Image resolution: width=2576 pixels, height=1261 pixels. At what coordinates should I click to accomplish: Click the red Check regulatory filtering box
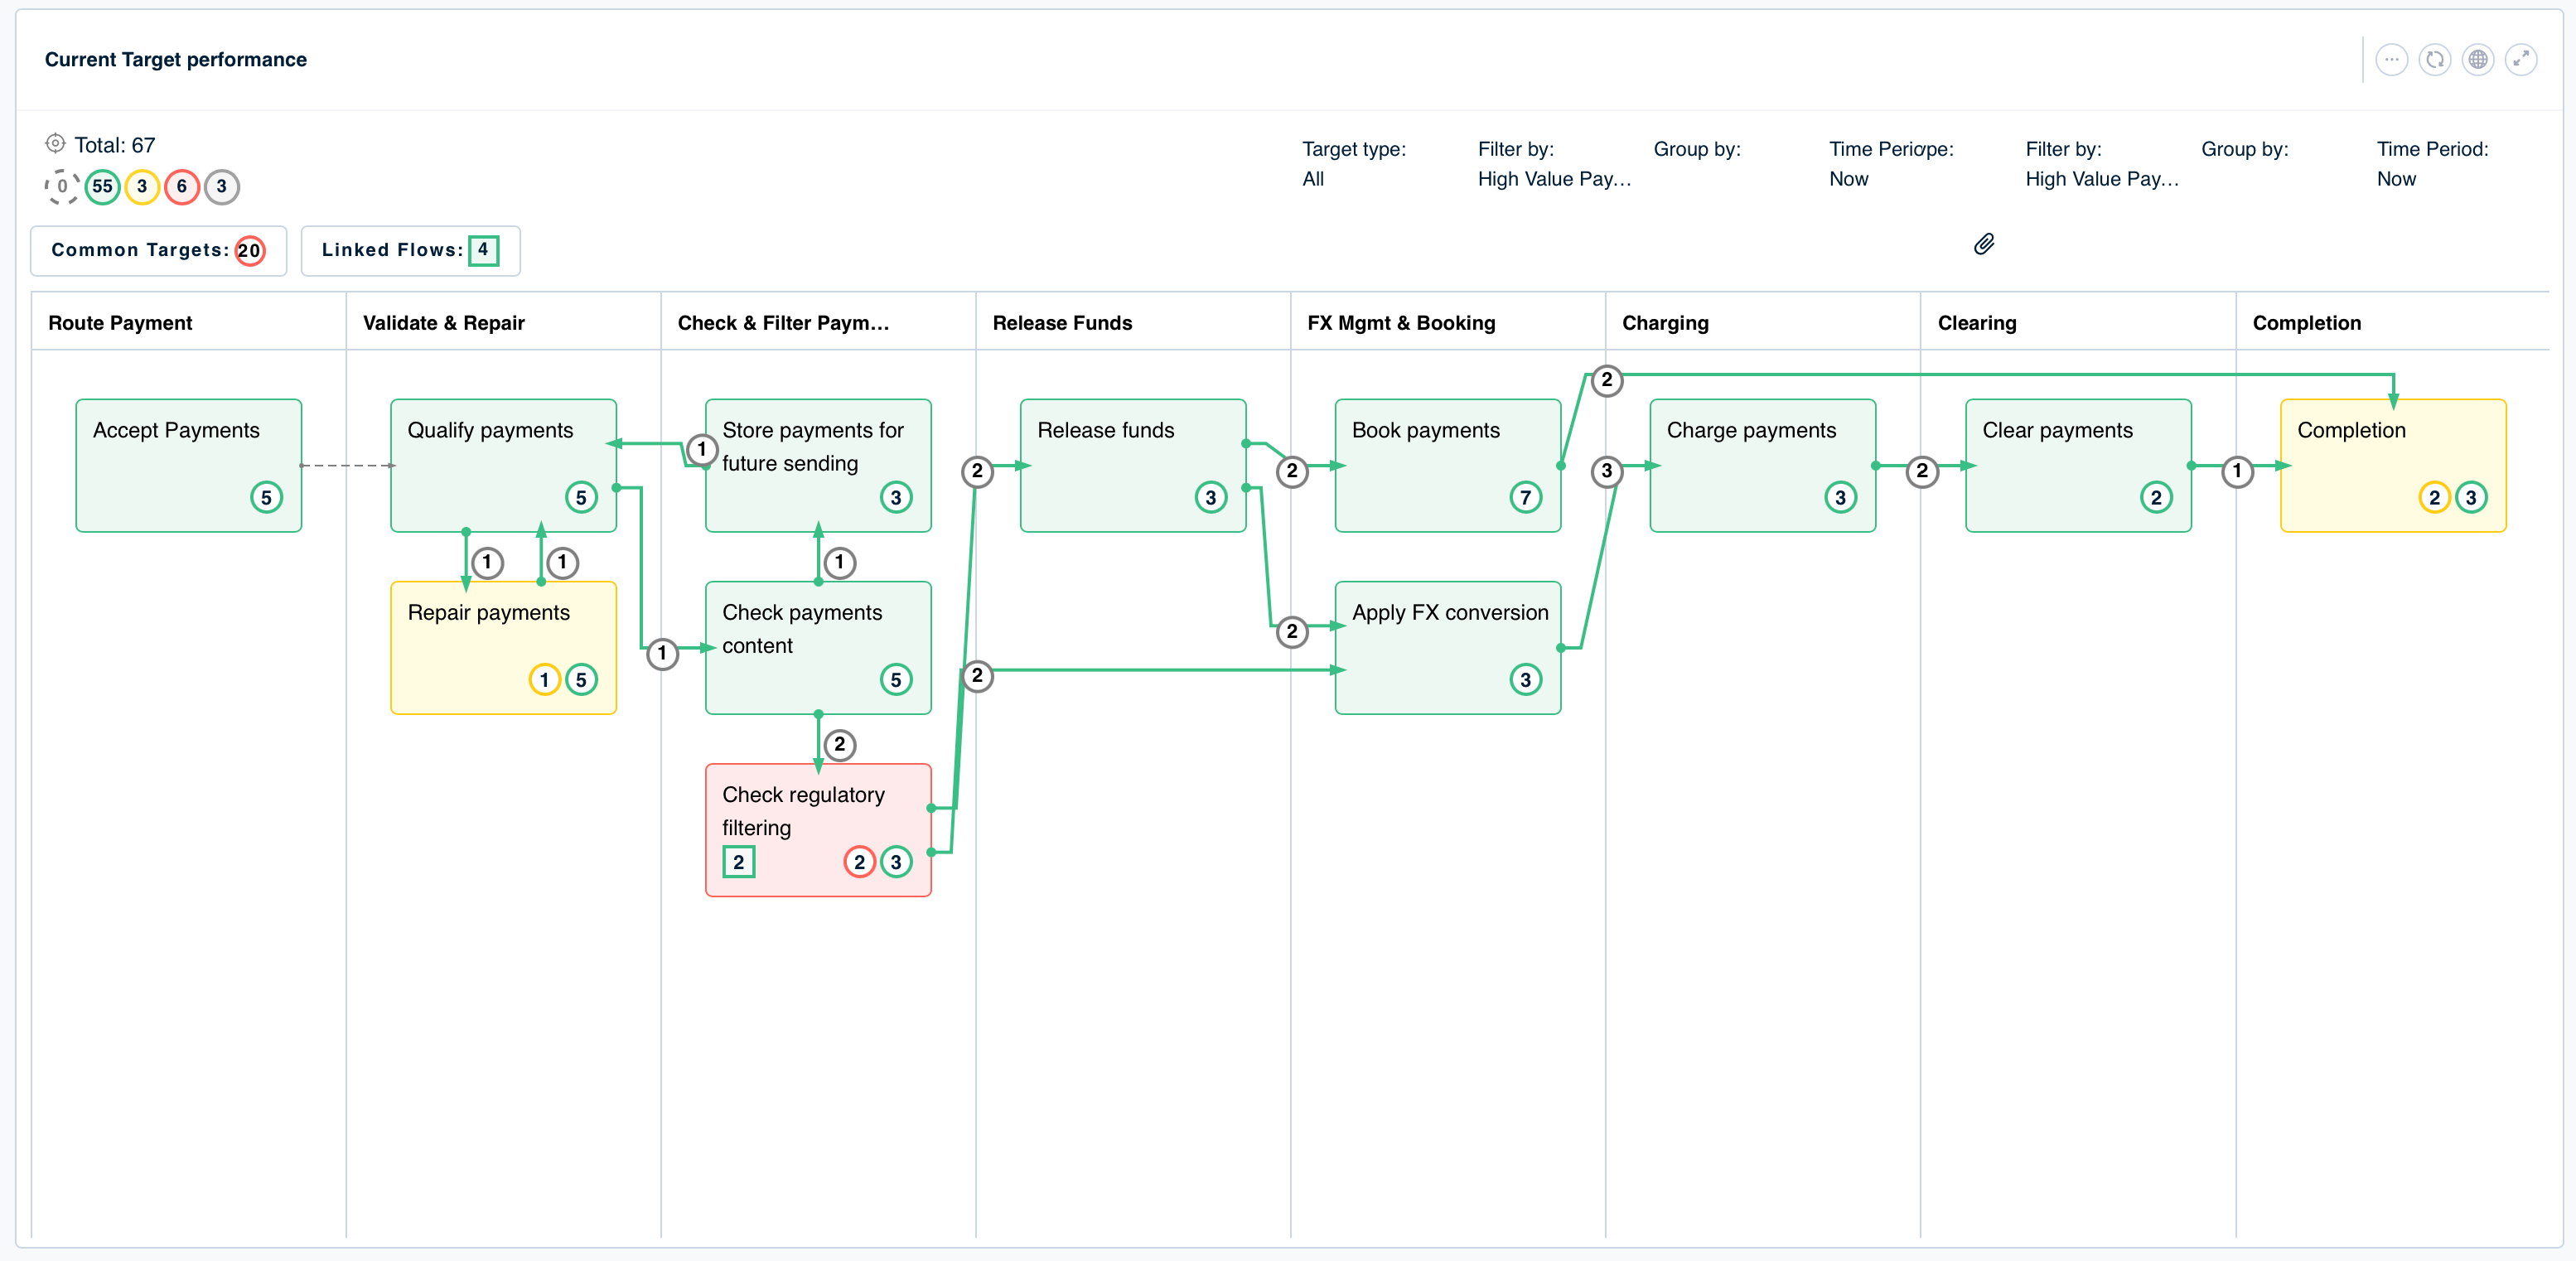coord(818,830)
